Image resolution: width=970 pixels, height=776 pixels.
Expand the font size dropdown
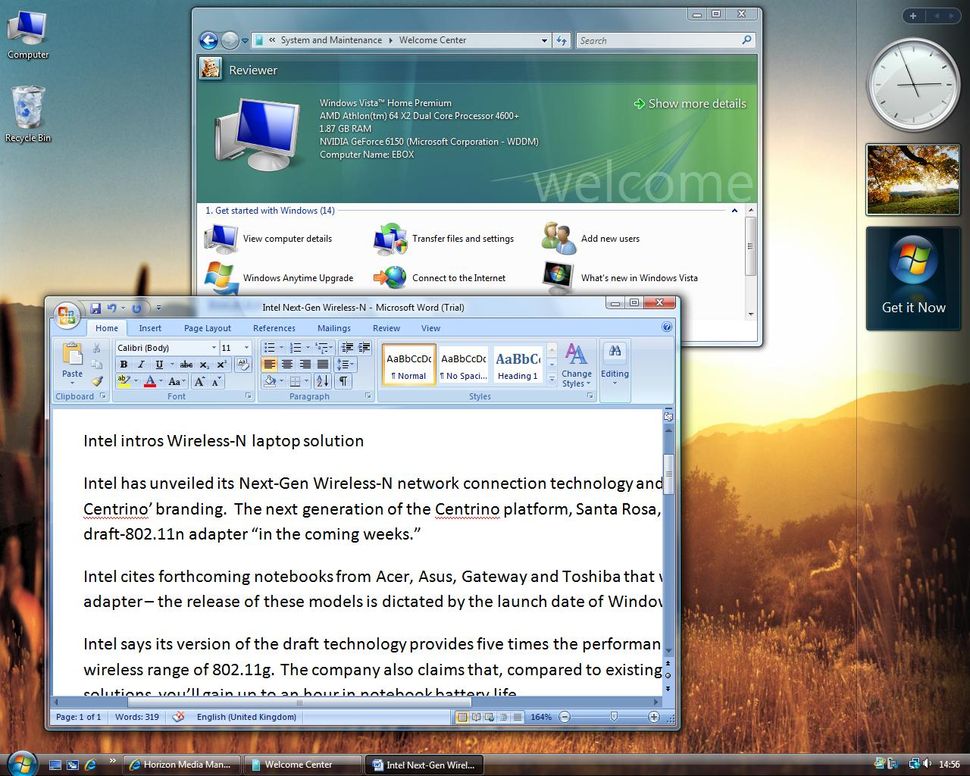point(247,347)
